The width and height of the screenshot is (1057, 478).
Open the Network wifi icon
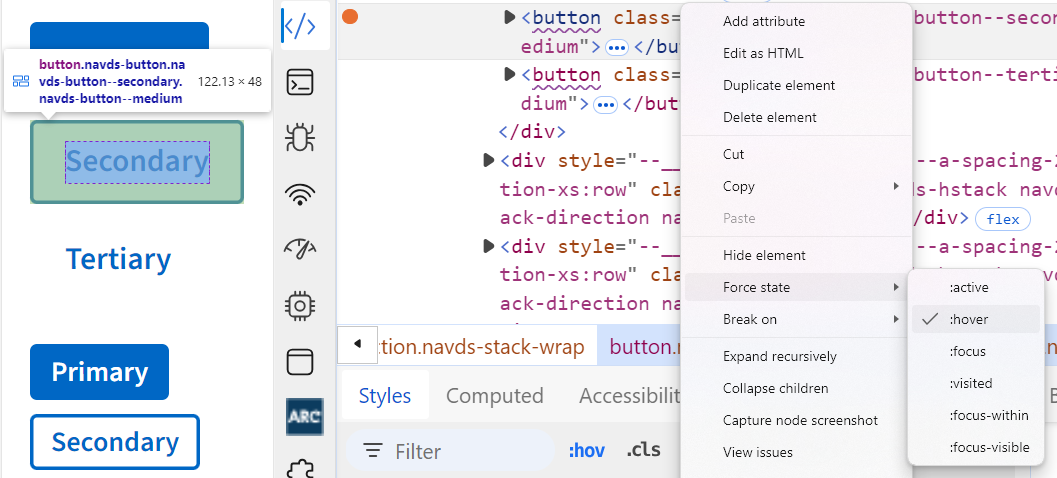[x=299, y=194]
